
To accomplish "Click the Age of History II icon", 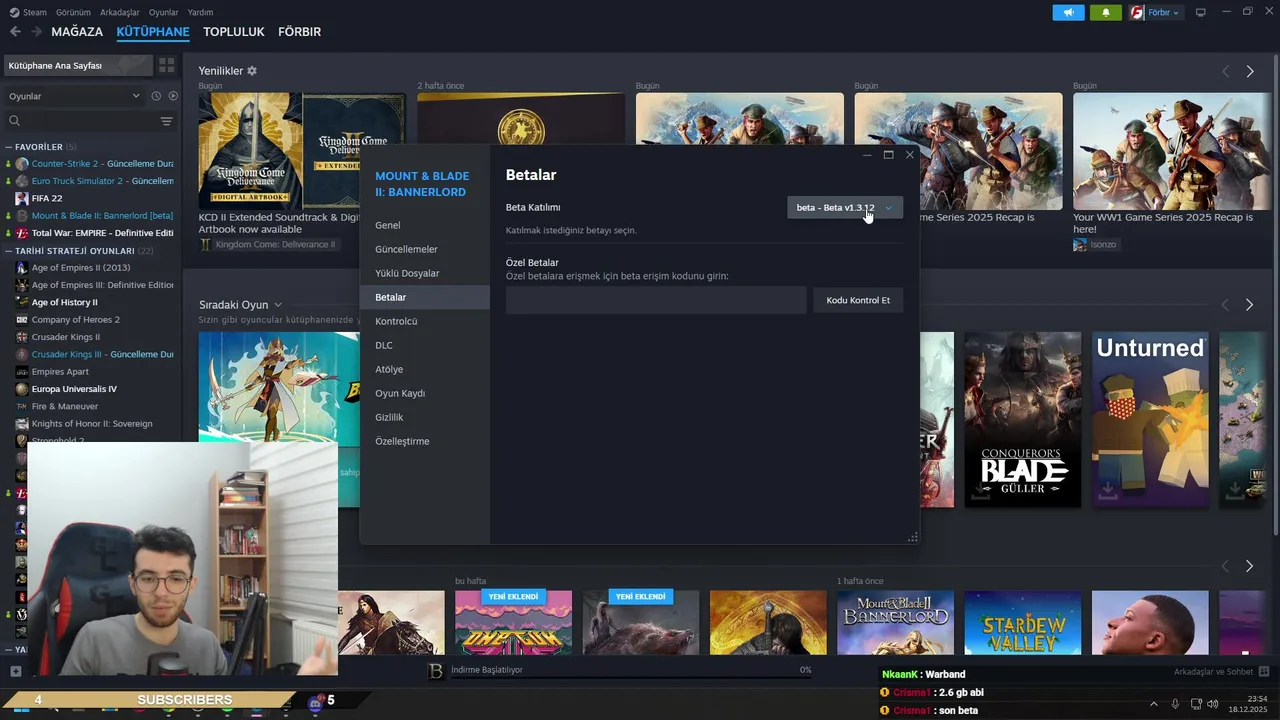I will [x=22, y=302].
